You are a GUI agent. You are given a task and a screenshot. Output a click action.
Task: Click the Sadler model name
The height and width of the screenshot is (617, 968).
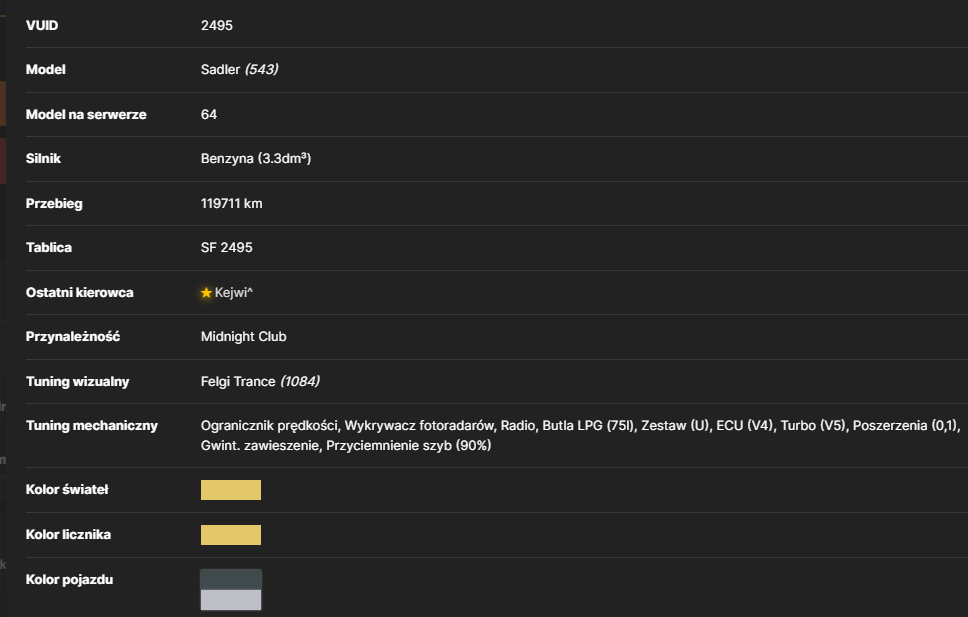click(220, 69)
